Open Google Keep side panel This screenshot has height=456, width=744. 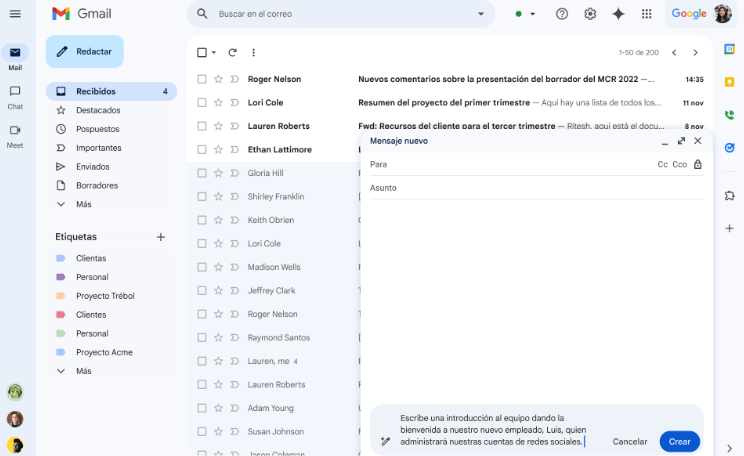(x=729, y=82)
